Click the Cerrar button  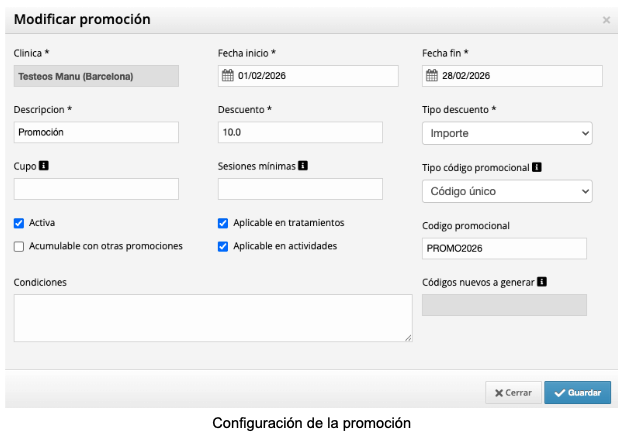[x=513, y=393]
